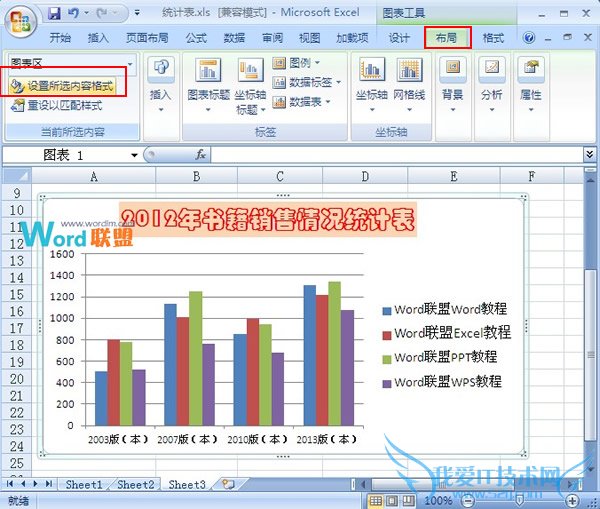
Task: Switch to the 视图 tab
Action: [x=309, y=38]
